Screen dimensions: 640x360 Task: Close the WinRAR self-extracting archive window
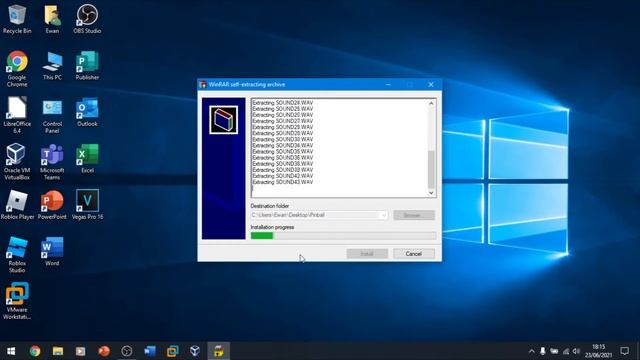coord(431,84)
